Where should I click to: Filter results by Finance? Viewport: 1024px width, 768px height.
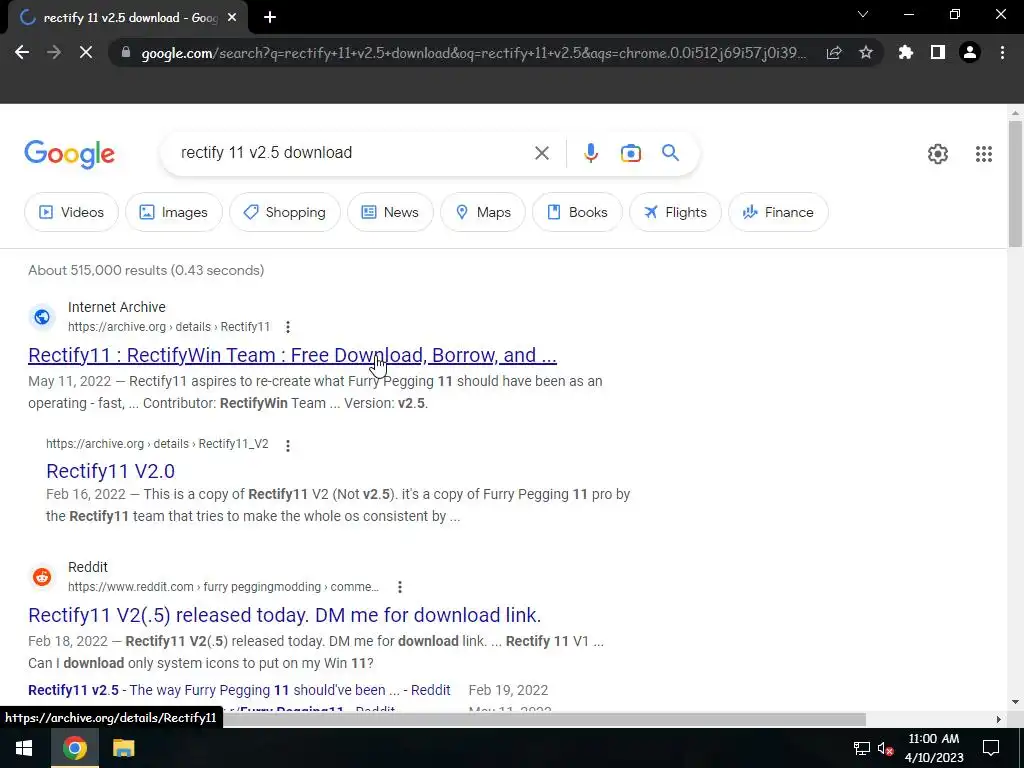(x=778, y=212)
